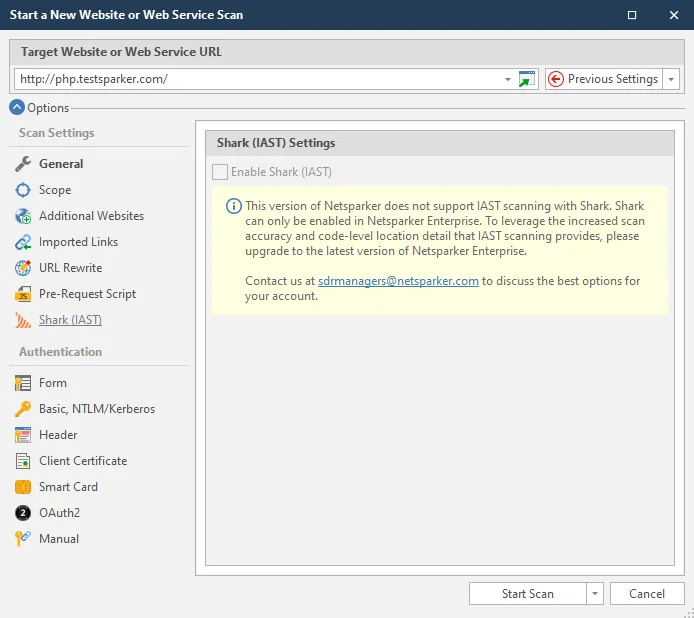Close the new scan dialog
Viewport: 694px width, 618px height.
coord(674,15)
